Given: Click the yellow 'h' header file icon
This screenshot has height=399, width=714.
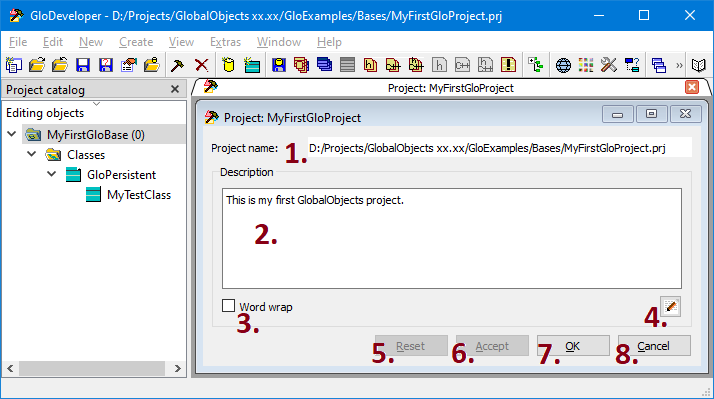Looking at the screenshot, I should [x=370, y=65].
